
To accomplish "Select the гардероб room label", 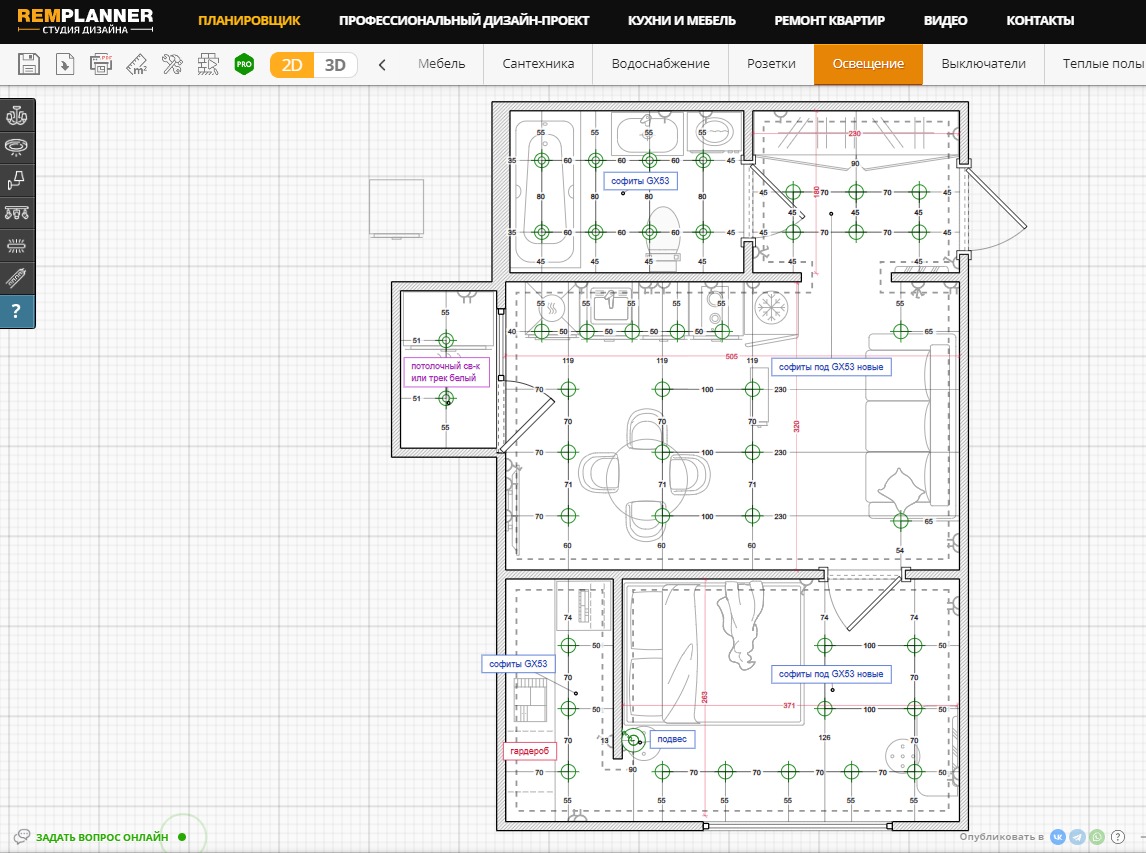I will pyautogui.click(x=530, y=751).
